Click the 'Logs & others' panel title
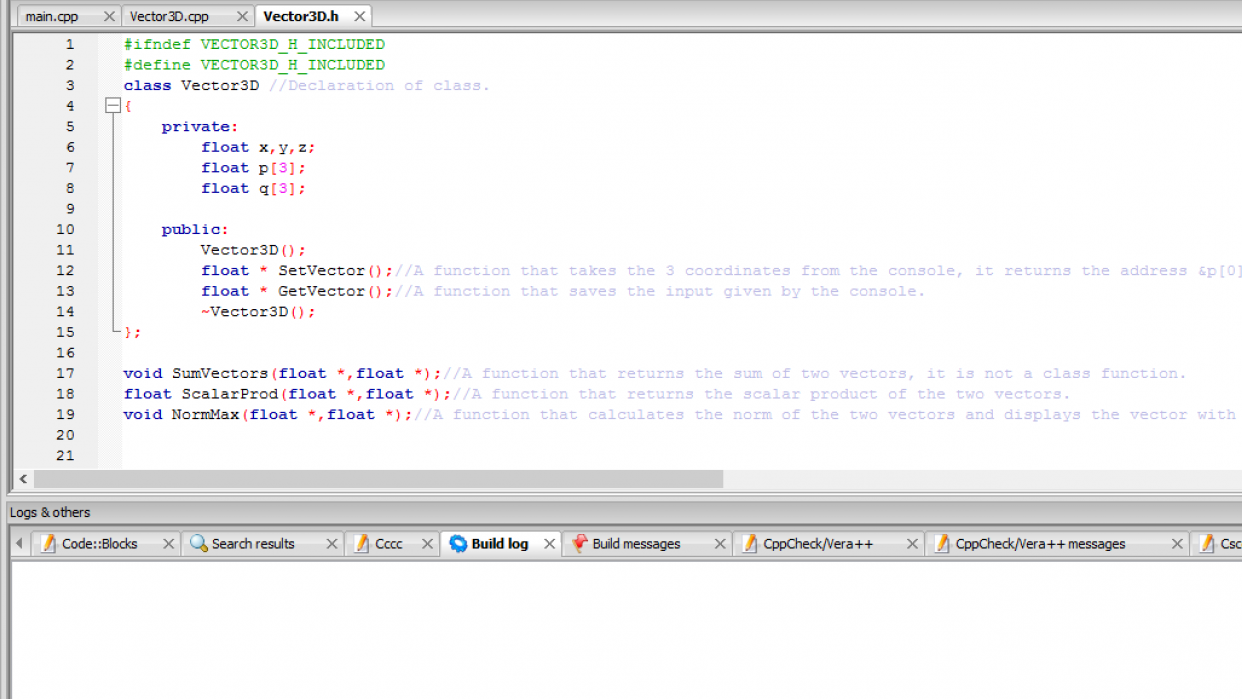The image size is (1242, 699). pyautogui.click(x=50, y=512)
